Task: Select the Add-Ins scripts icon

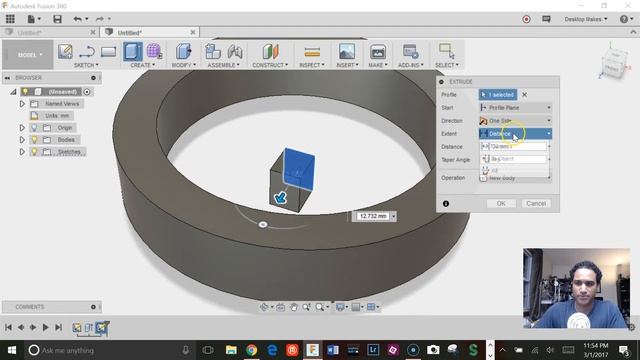Action: [411, 52]
